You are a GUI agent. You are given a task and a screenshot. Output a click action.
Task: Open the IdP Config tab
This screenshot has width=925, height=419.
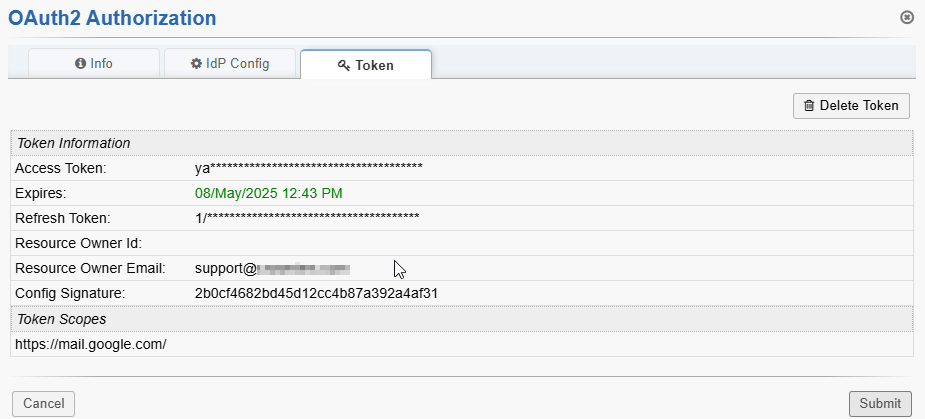pos(230,63)
